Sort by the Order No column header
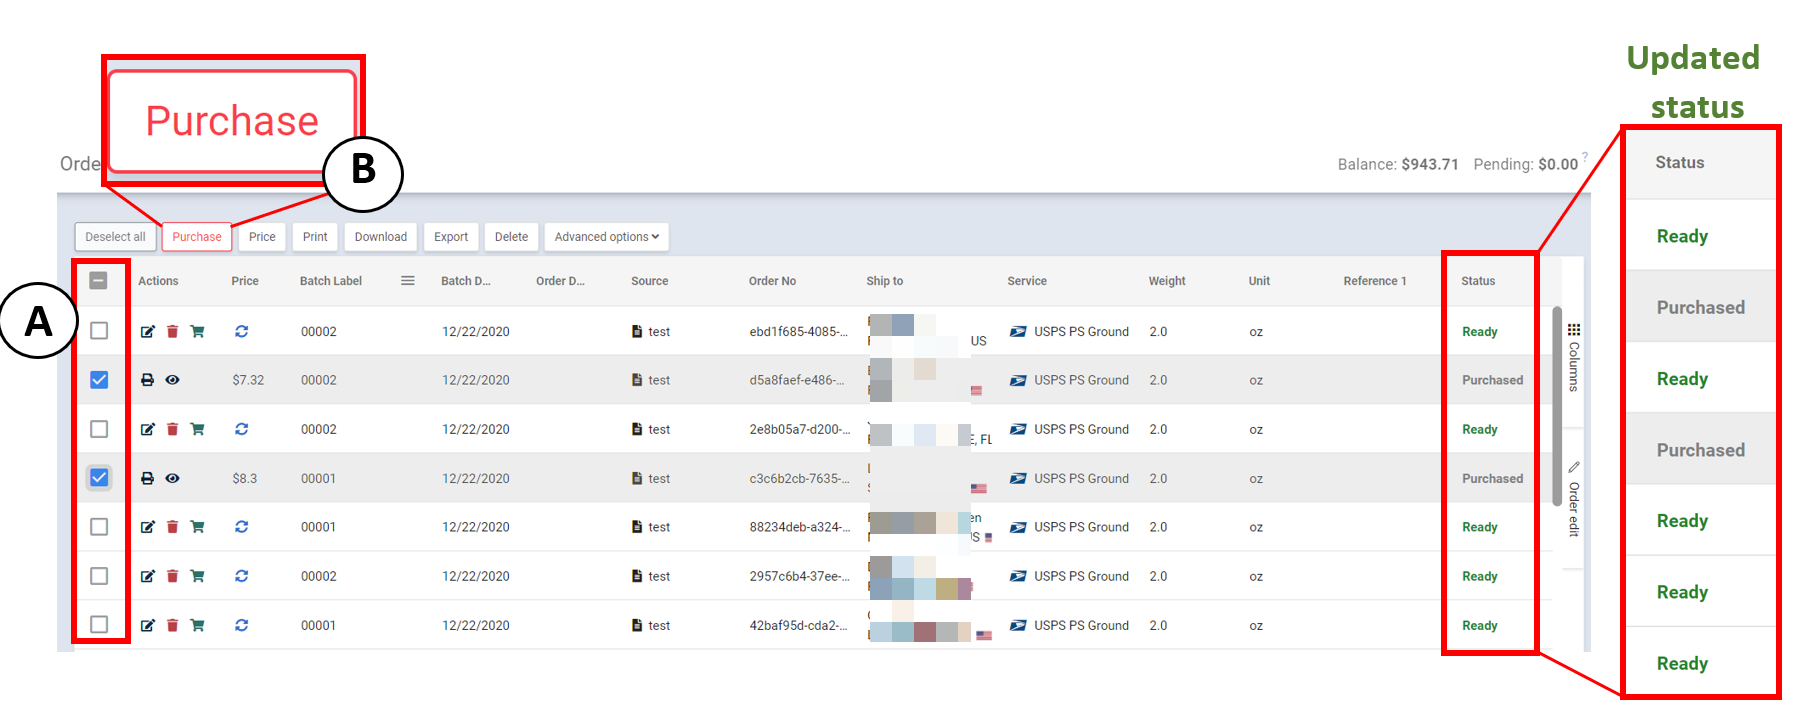1797x714 pixels. (x=772, y=281)
